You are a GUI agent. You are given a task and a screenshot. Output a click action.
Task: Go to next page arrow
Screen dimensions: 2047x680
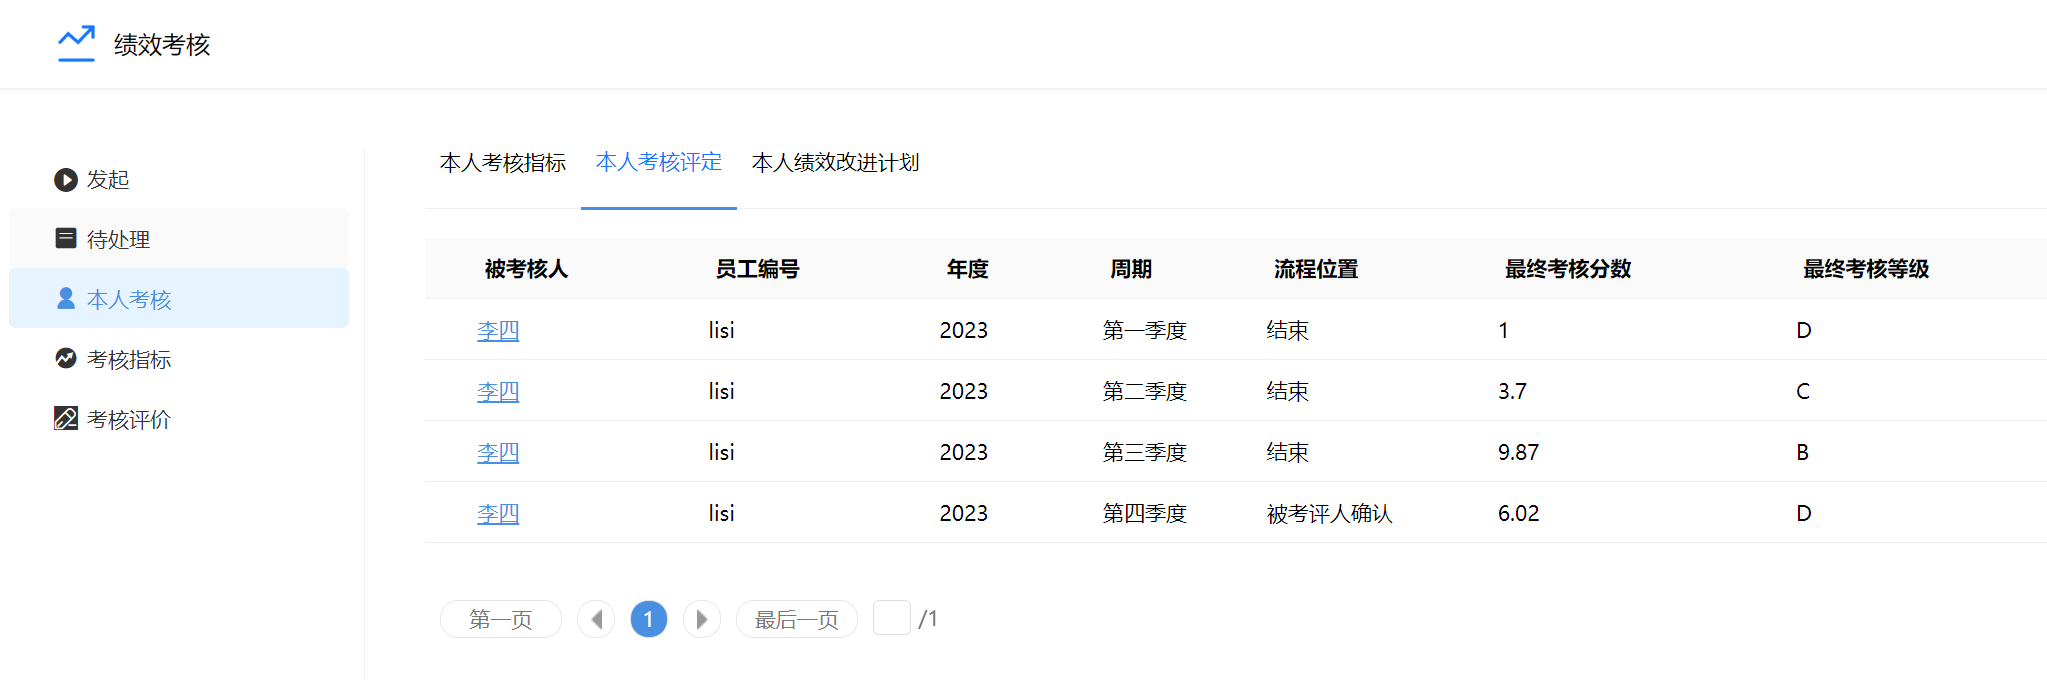[701, 619]
